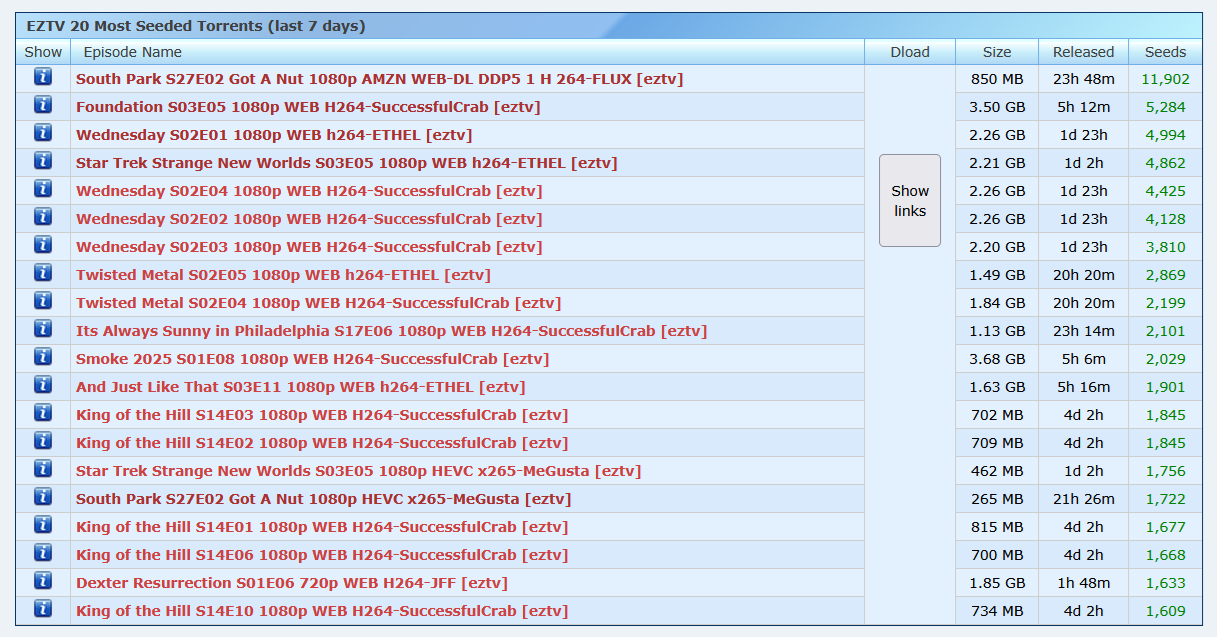1217x637 pixels.
Task: Select the 1,609 seeds value
Action: pyautogui.click(x=1165, y=611)
